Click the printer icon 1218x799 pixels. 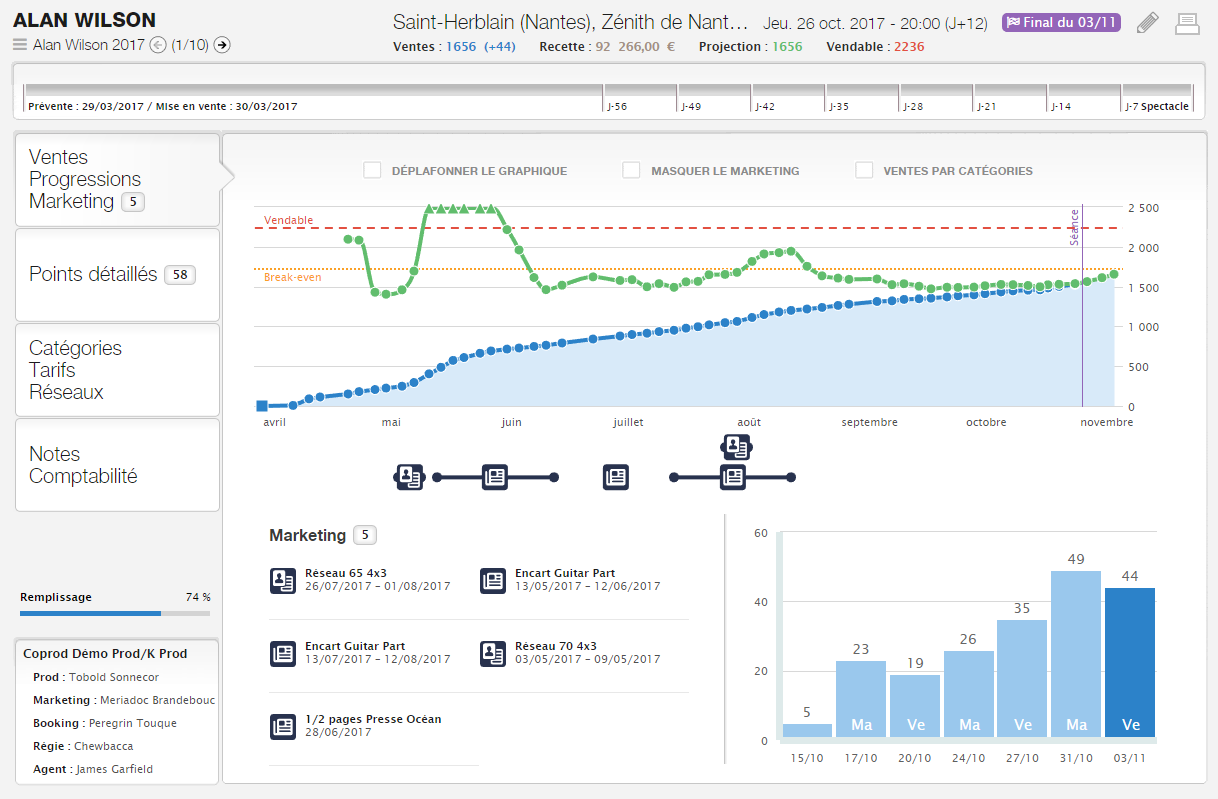1187,23
